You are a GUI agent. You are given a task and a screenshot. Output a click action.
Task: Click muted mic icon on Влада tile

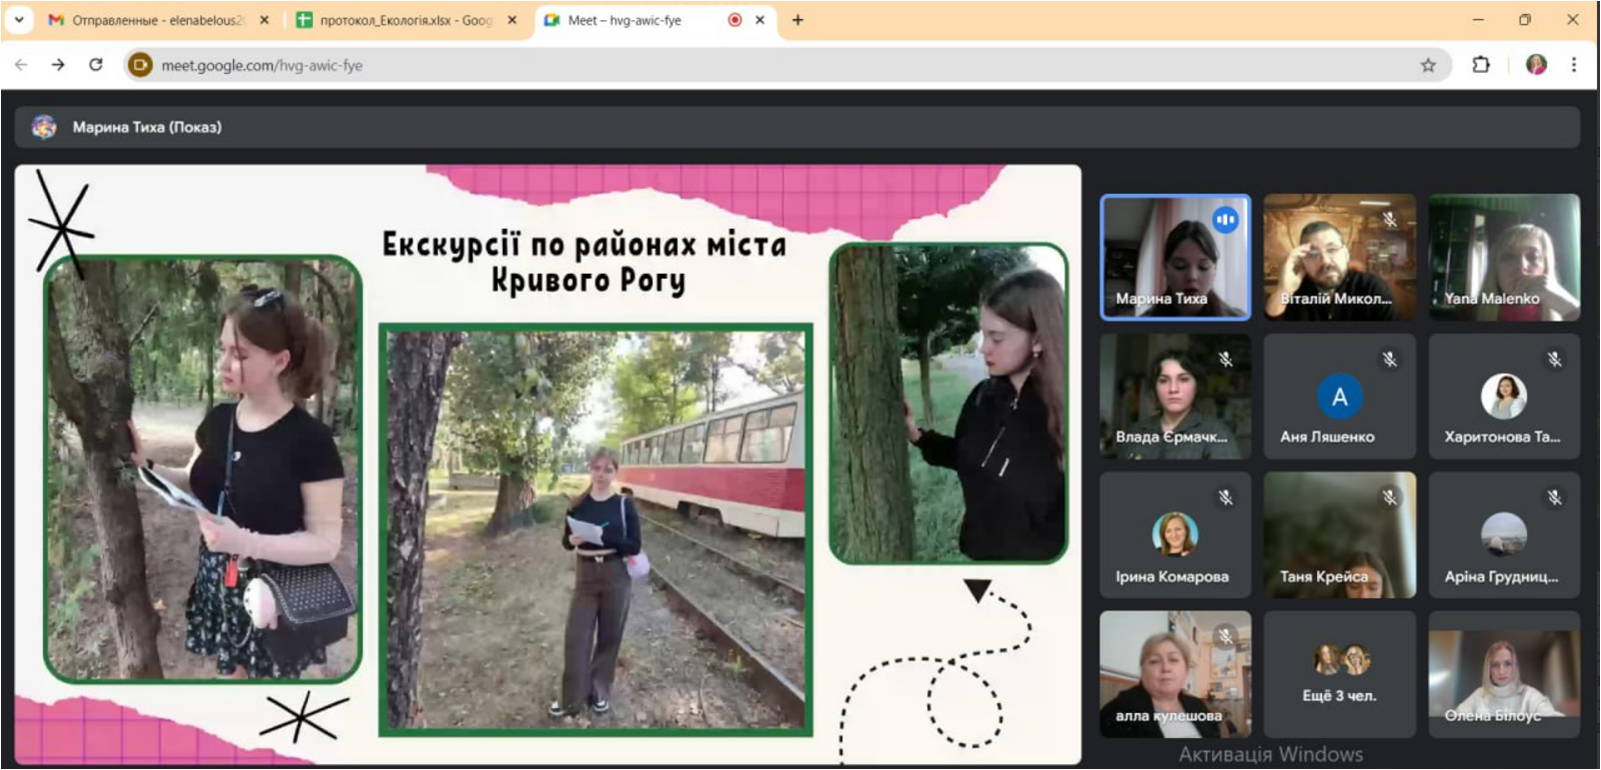pyautogui.click(x=1225, y=359)
